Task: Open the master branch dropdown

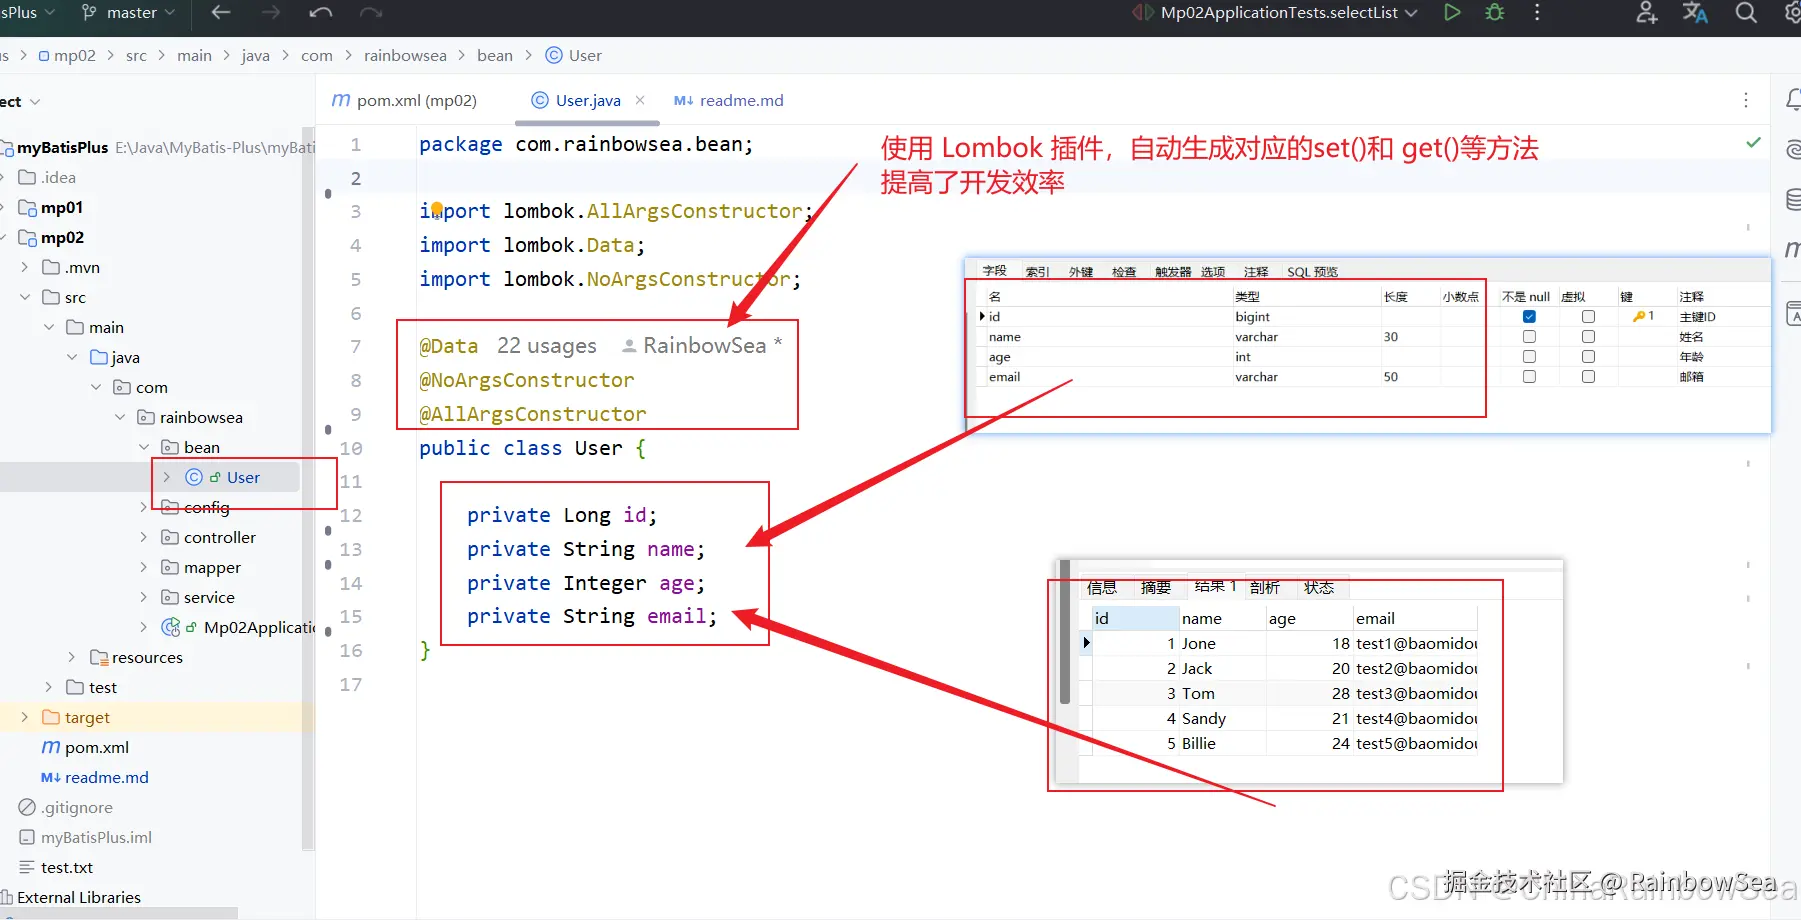Action: click(130, 12)
